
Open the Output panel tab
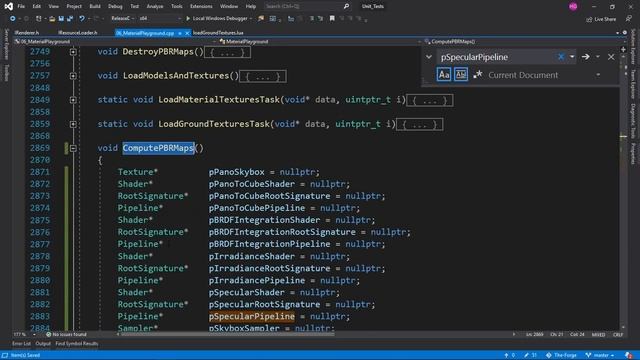pyautogui.click(x=43, y=344)
